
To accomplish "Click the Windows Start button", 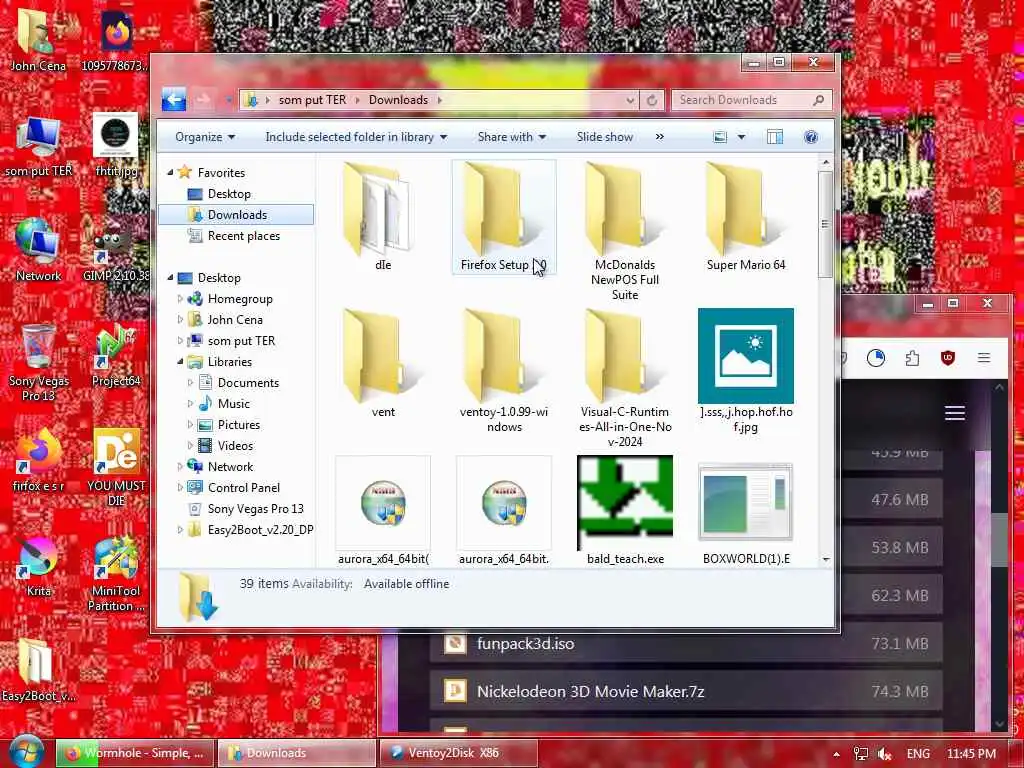I will 25,752.
